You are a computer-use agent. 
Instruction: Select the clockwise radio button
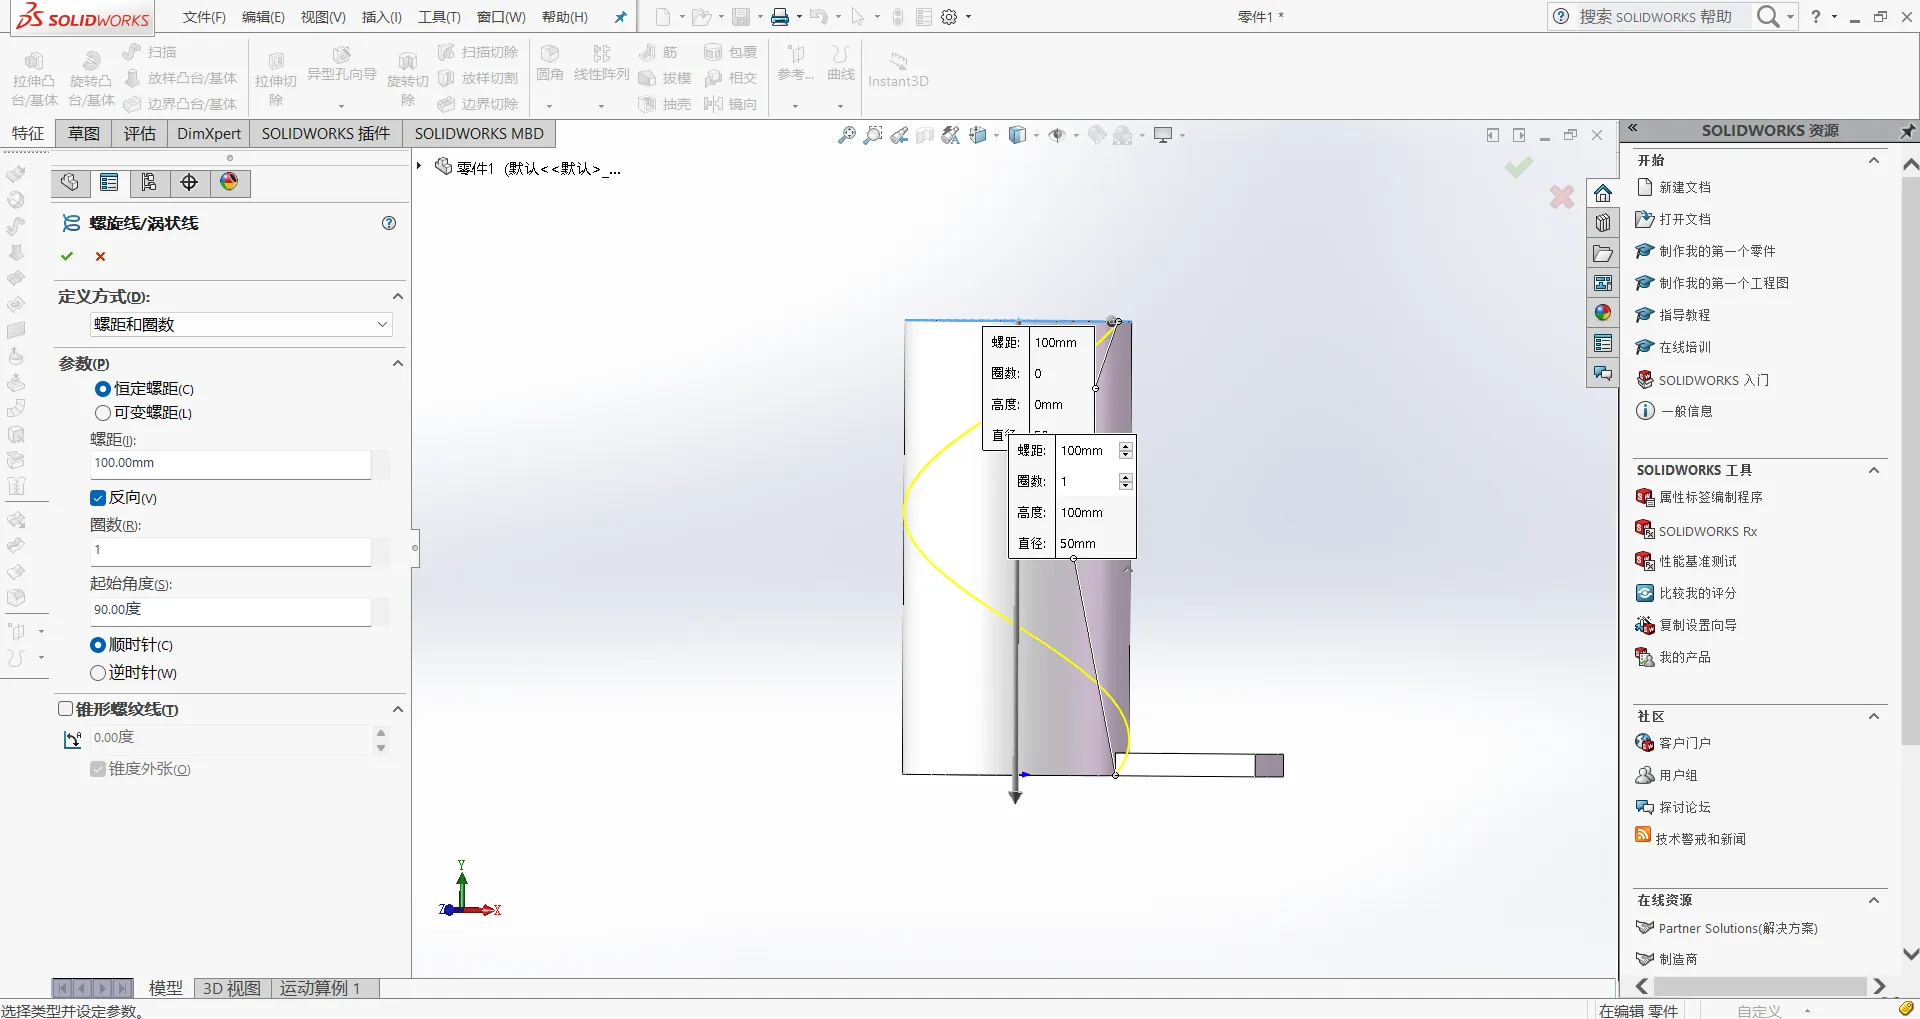pyautogui.click(x=98, y=645)
